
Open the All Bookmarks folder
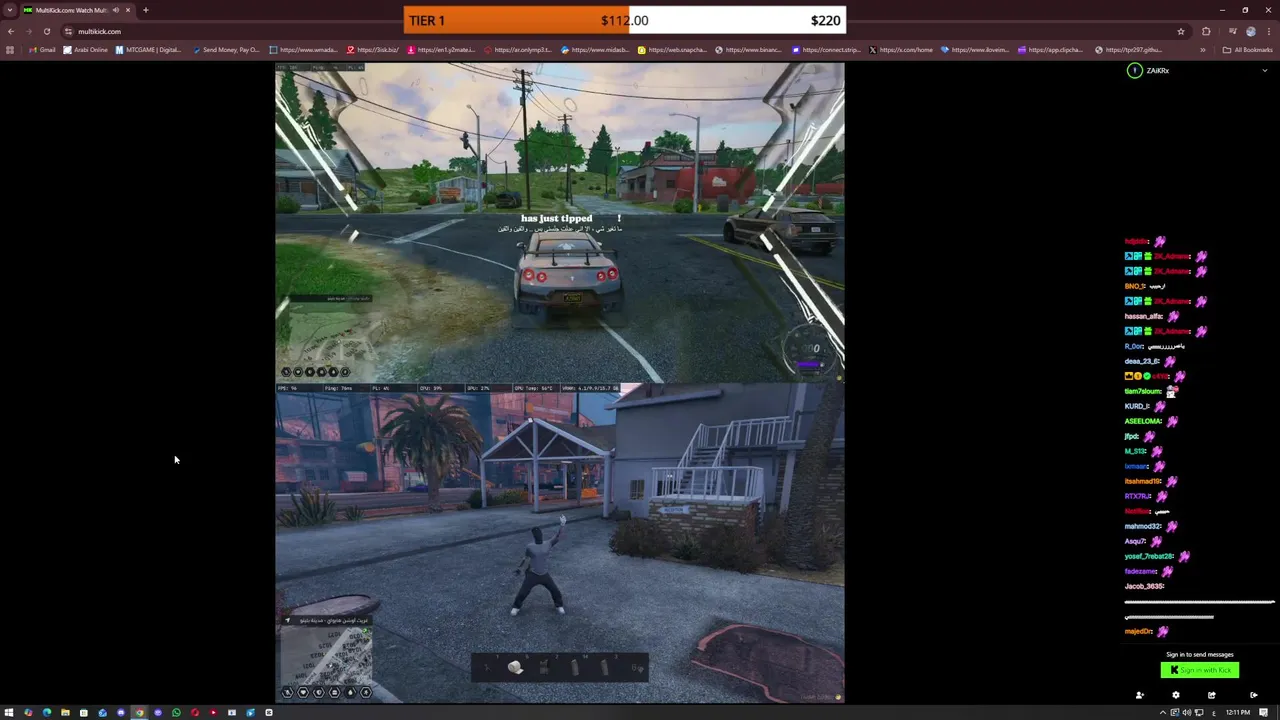pyautogui.click(x=1248, y=50)
